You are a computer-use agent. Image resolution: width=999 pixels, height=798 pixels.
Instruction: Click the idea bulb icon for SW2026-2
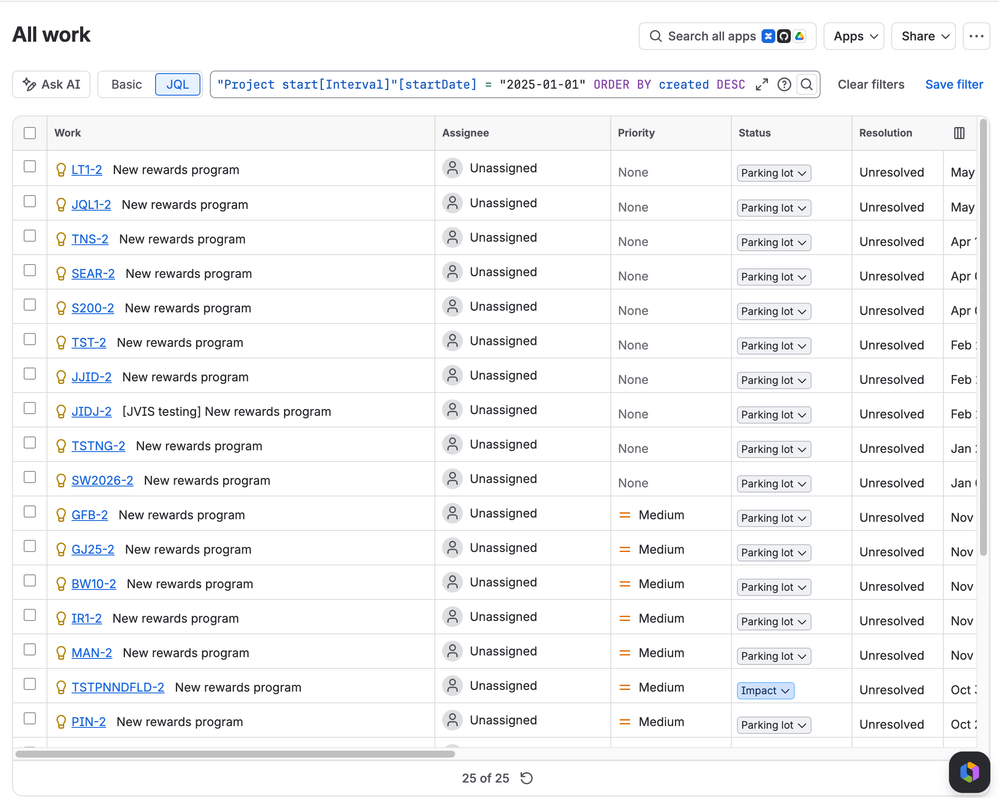(x=61, y=480)
